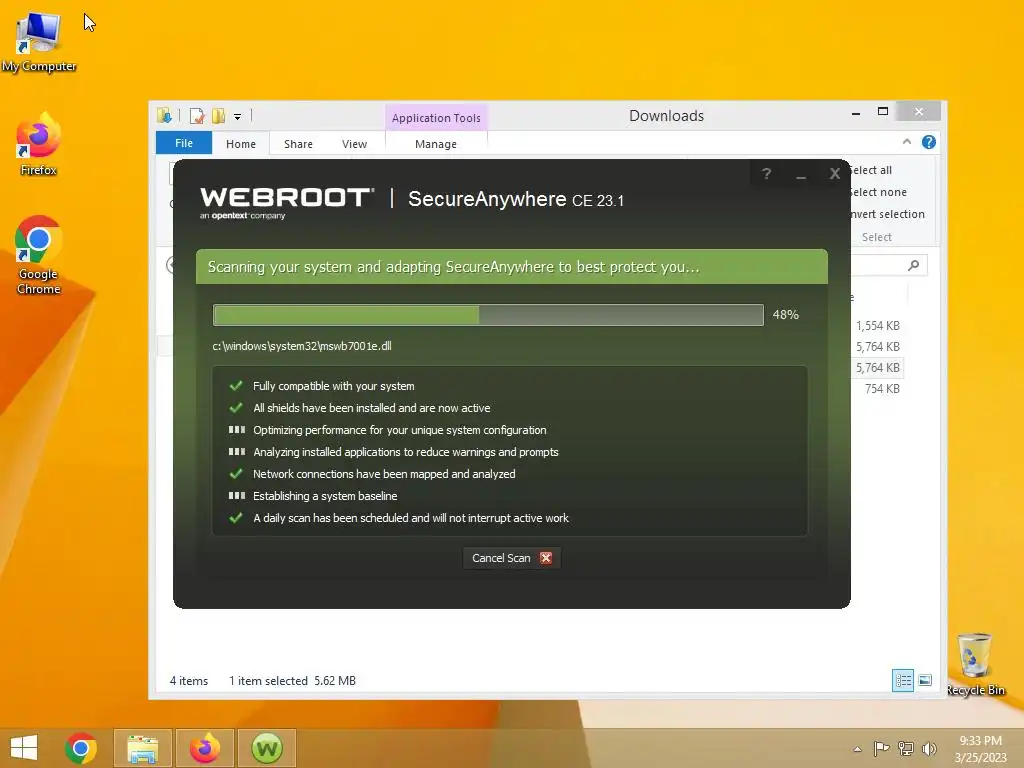Image resolution: width=1024 pixels, height=768 pixels.
Task: Open the Customize Quick Access Toolbar dropdown
Action: (238, 116)
